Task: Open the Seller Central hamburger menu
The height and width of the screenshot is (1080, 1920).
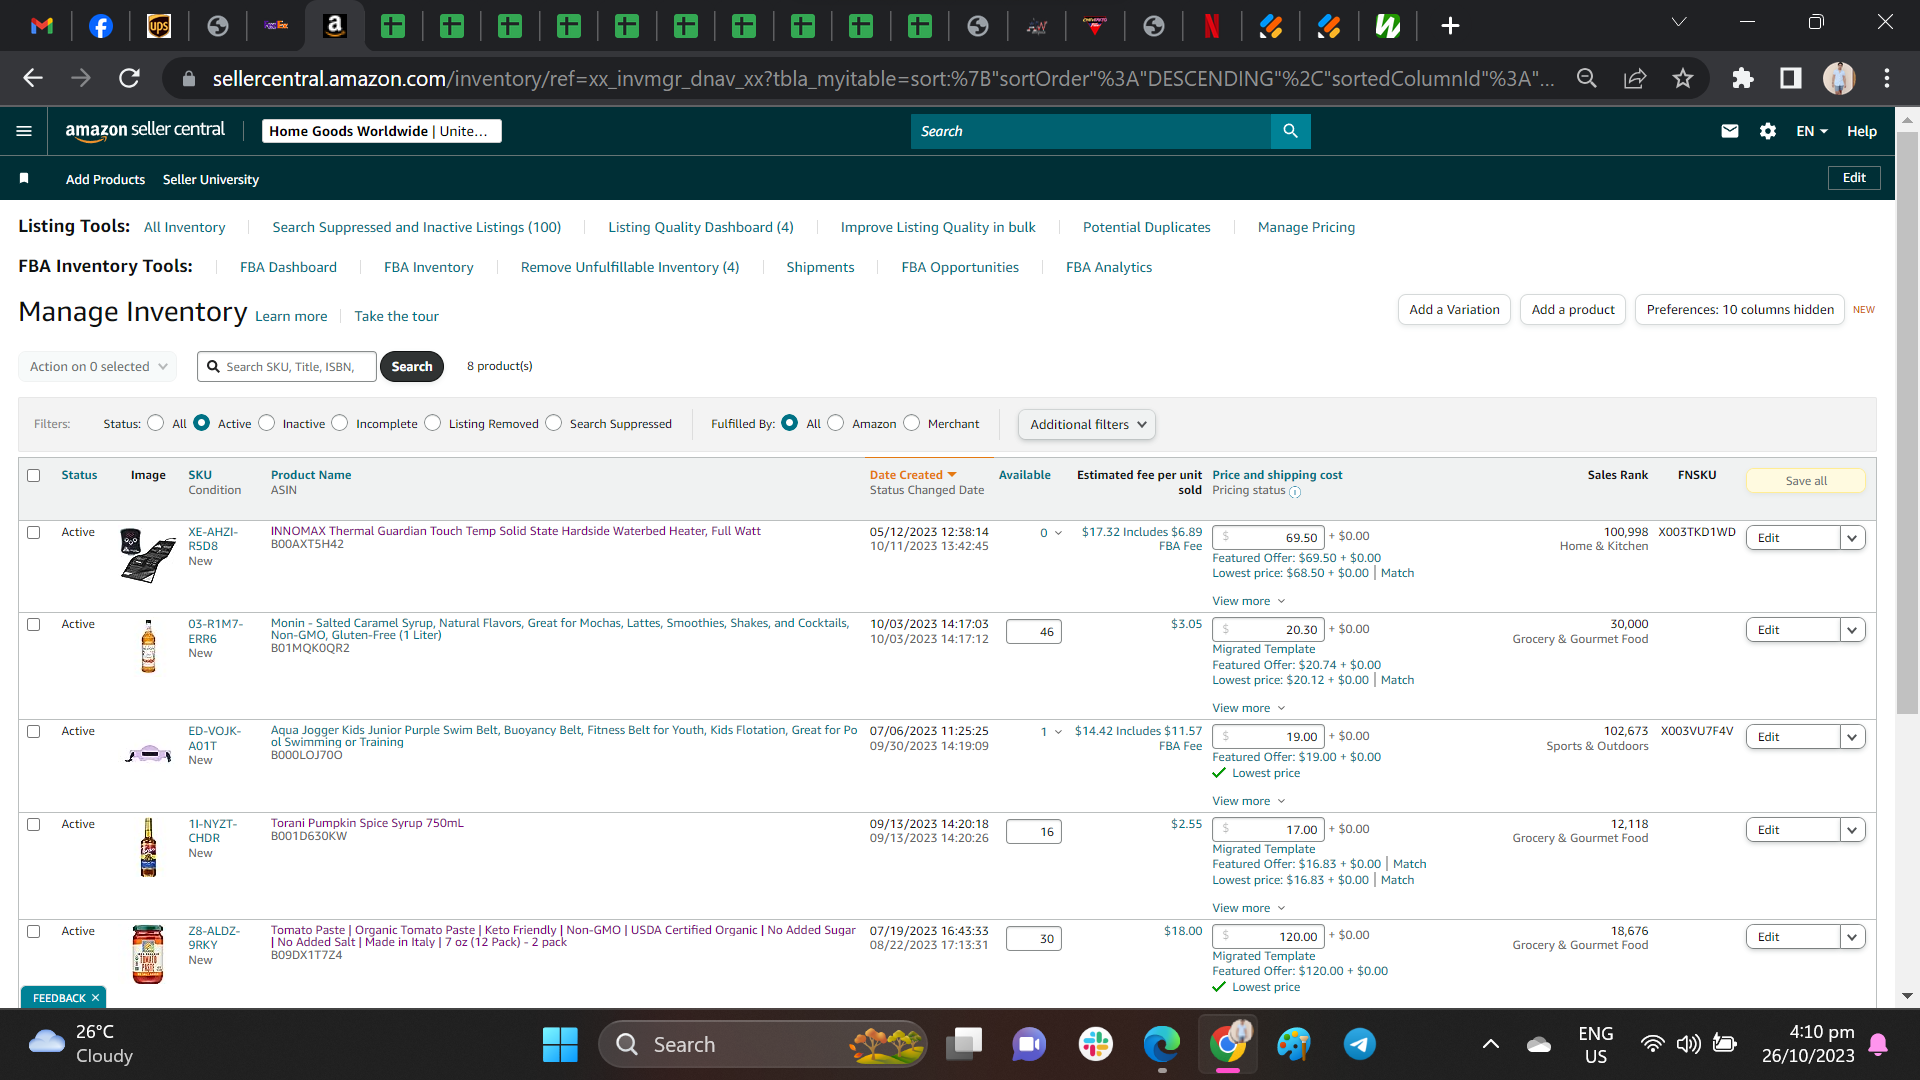Action: pyautogui.click(x=24, y=131)
